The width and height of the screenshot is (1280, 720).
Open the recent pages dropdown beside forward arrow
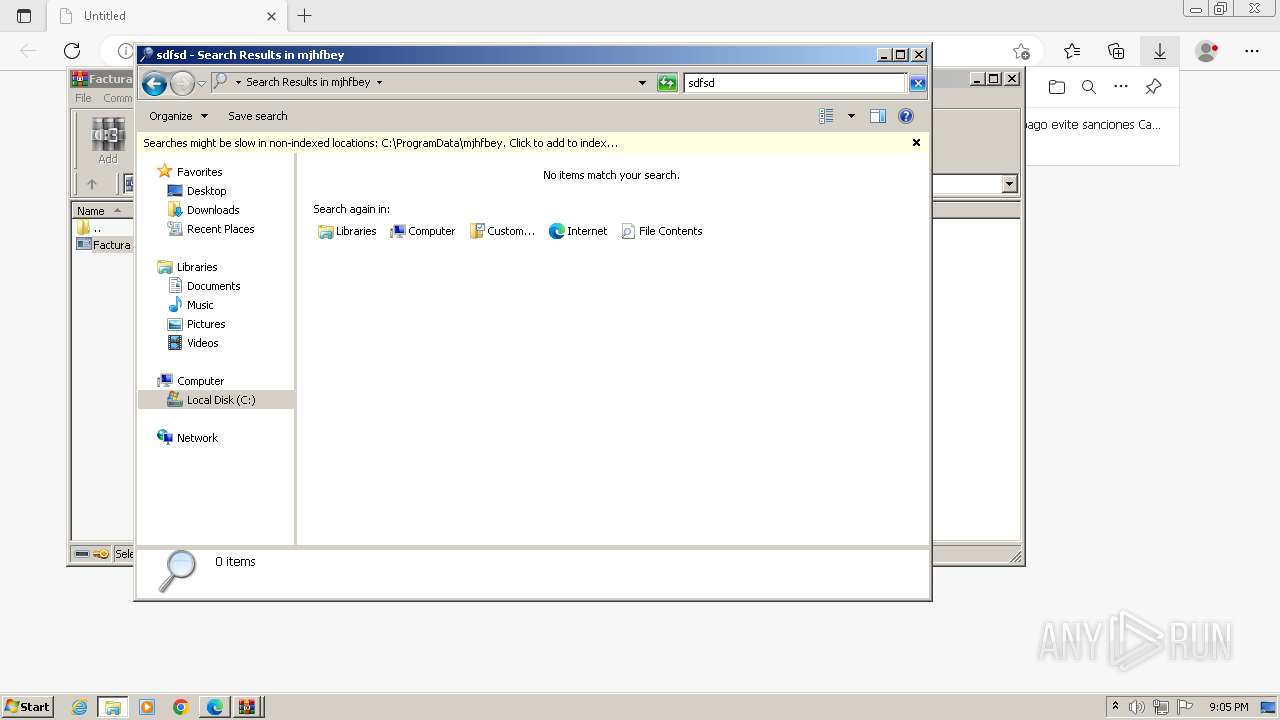(x=201, y=83)
